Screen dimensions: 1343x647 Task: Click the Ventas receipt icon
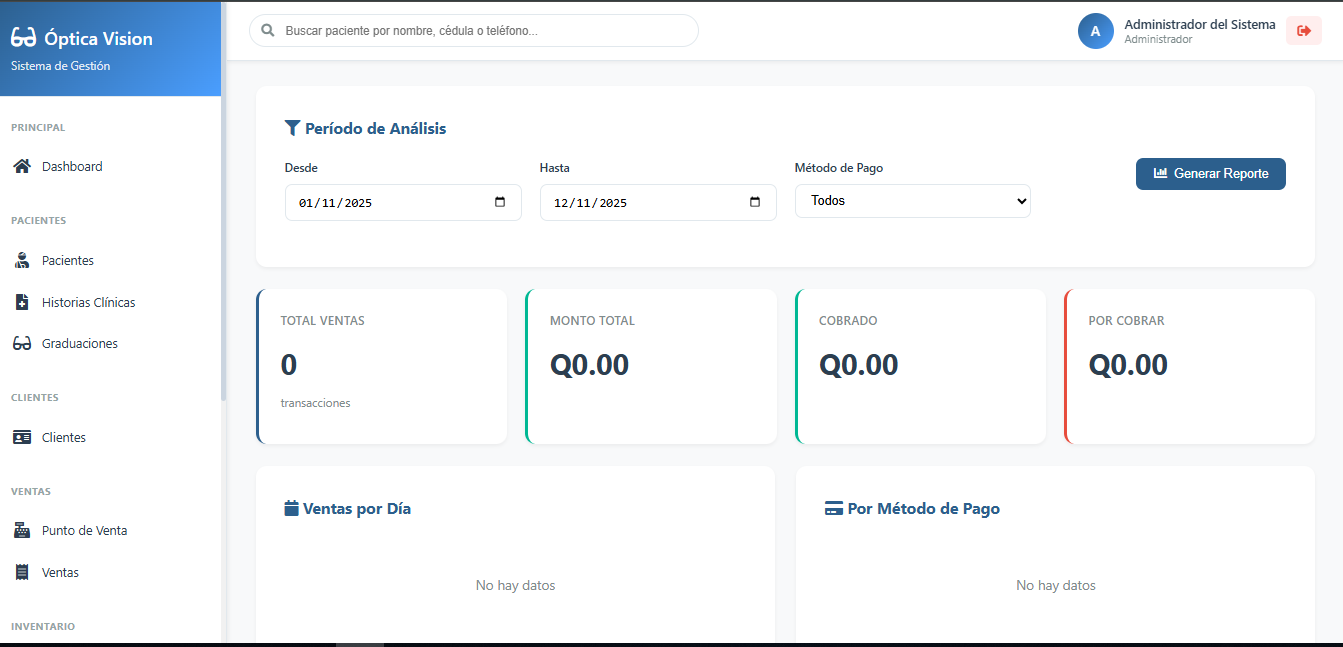(x=22, y=573)
